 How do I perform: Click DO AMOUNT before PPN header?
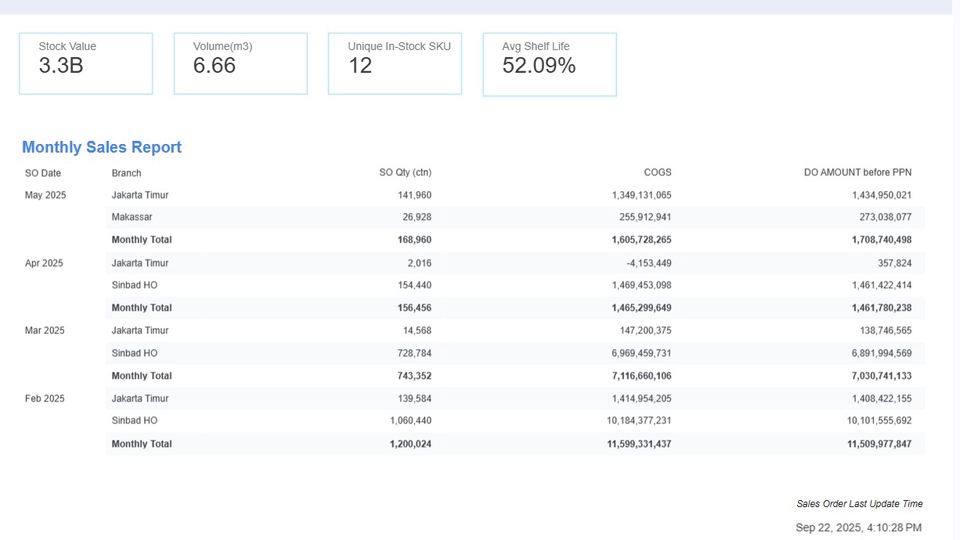[x=857, y=173]
